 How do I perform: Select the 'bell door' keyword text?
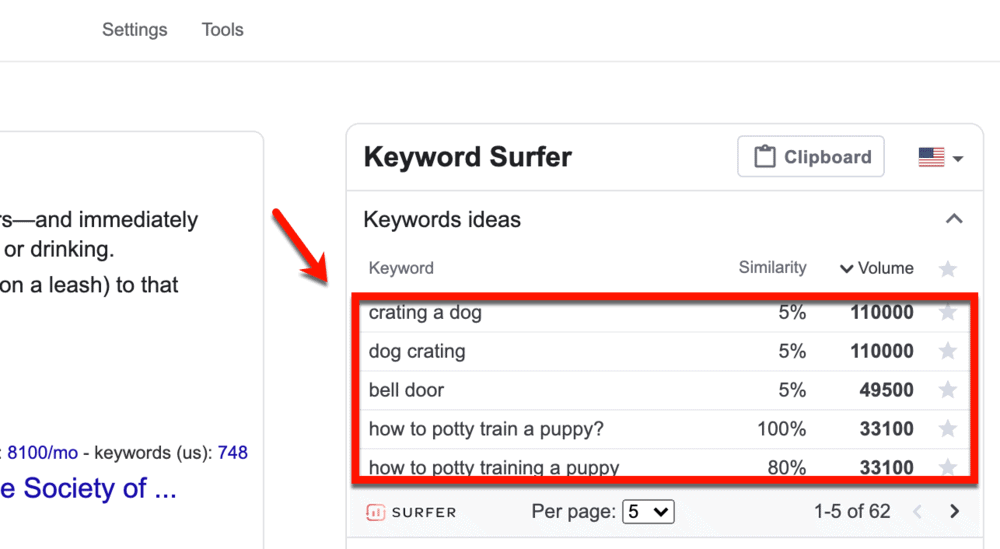tap(406, 390)
